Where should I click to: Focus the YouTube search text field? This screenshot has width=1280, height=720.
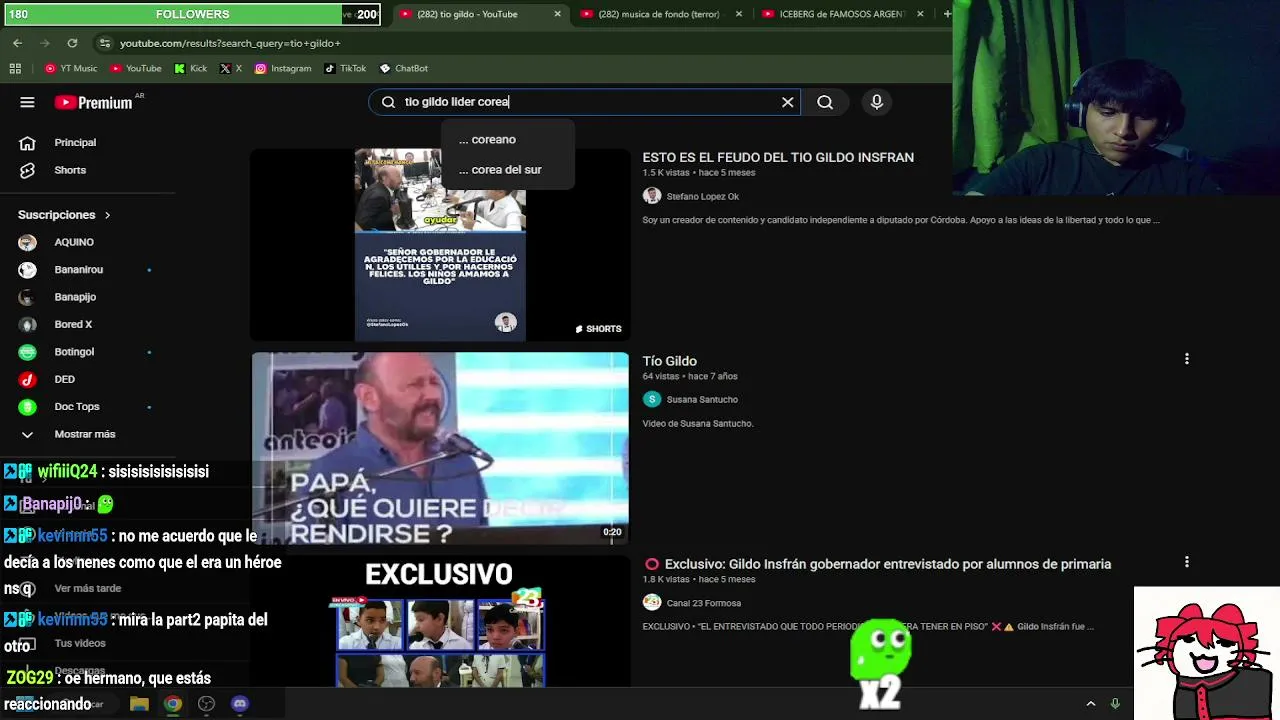pos(585,102)
